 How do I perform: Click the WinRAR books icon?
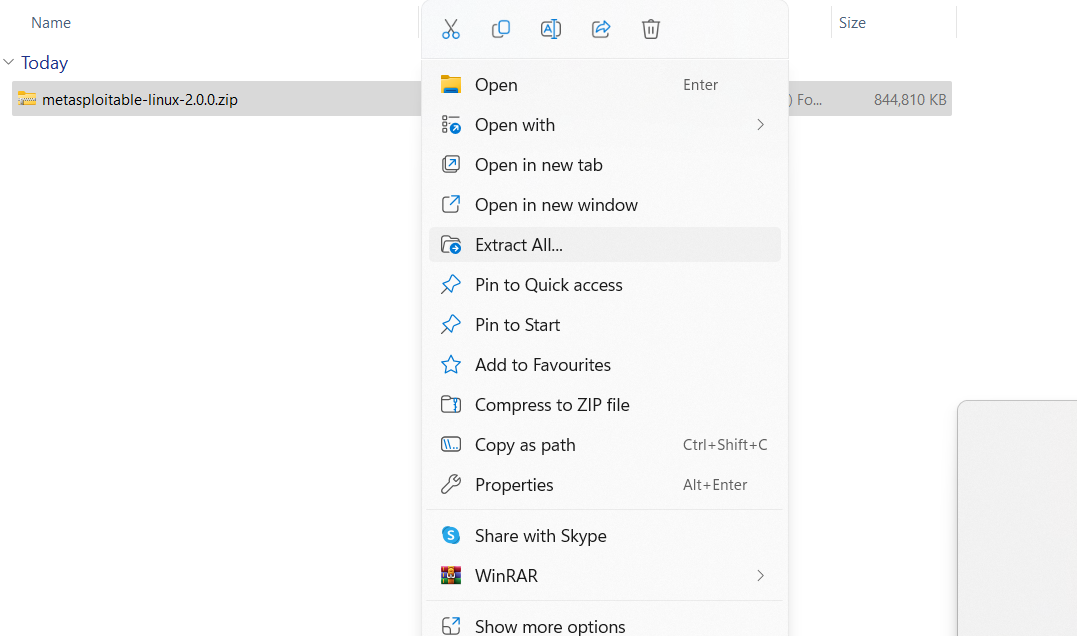(451, 576)
